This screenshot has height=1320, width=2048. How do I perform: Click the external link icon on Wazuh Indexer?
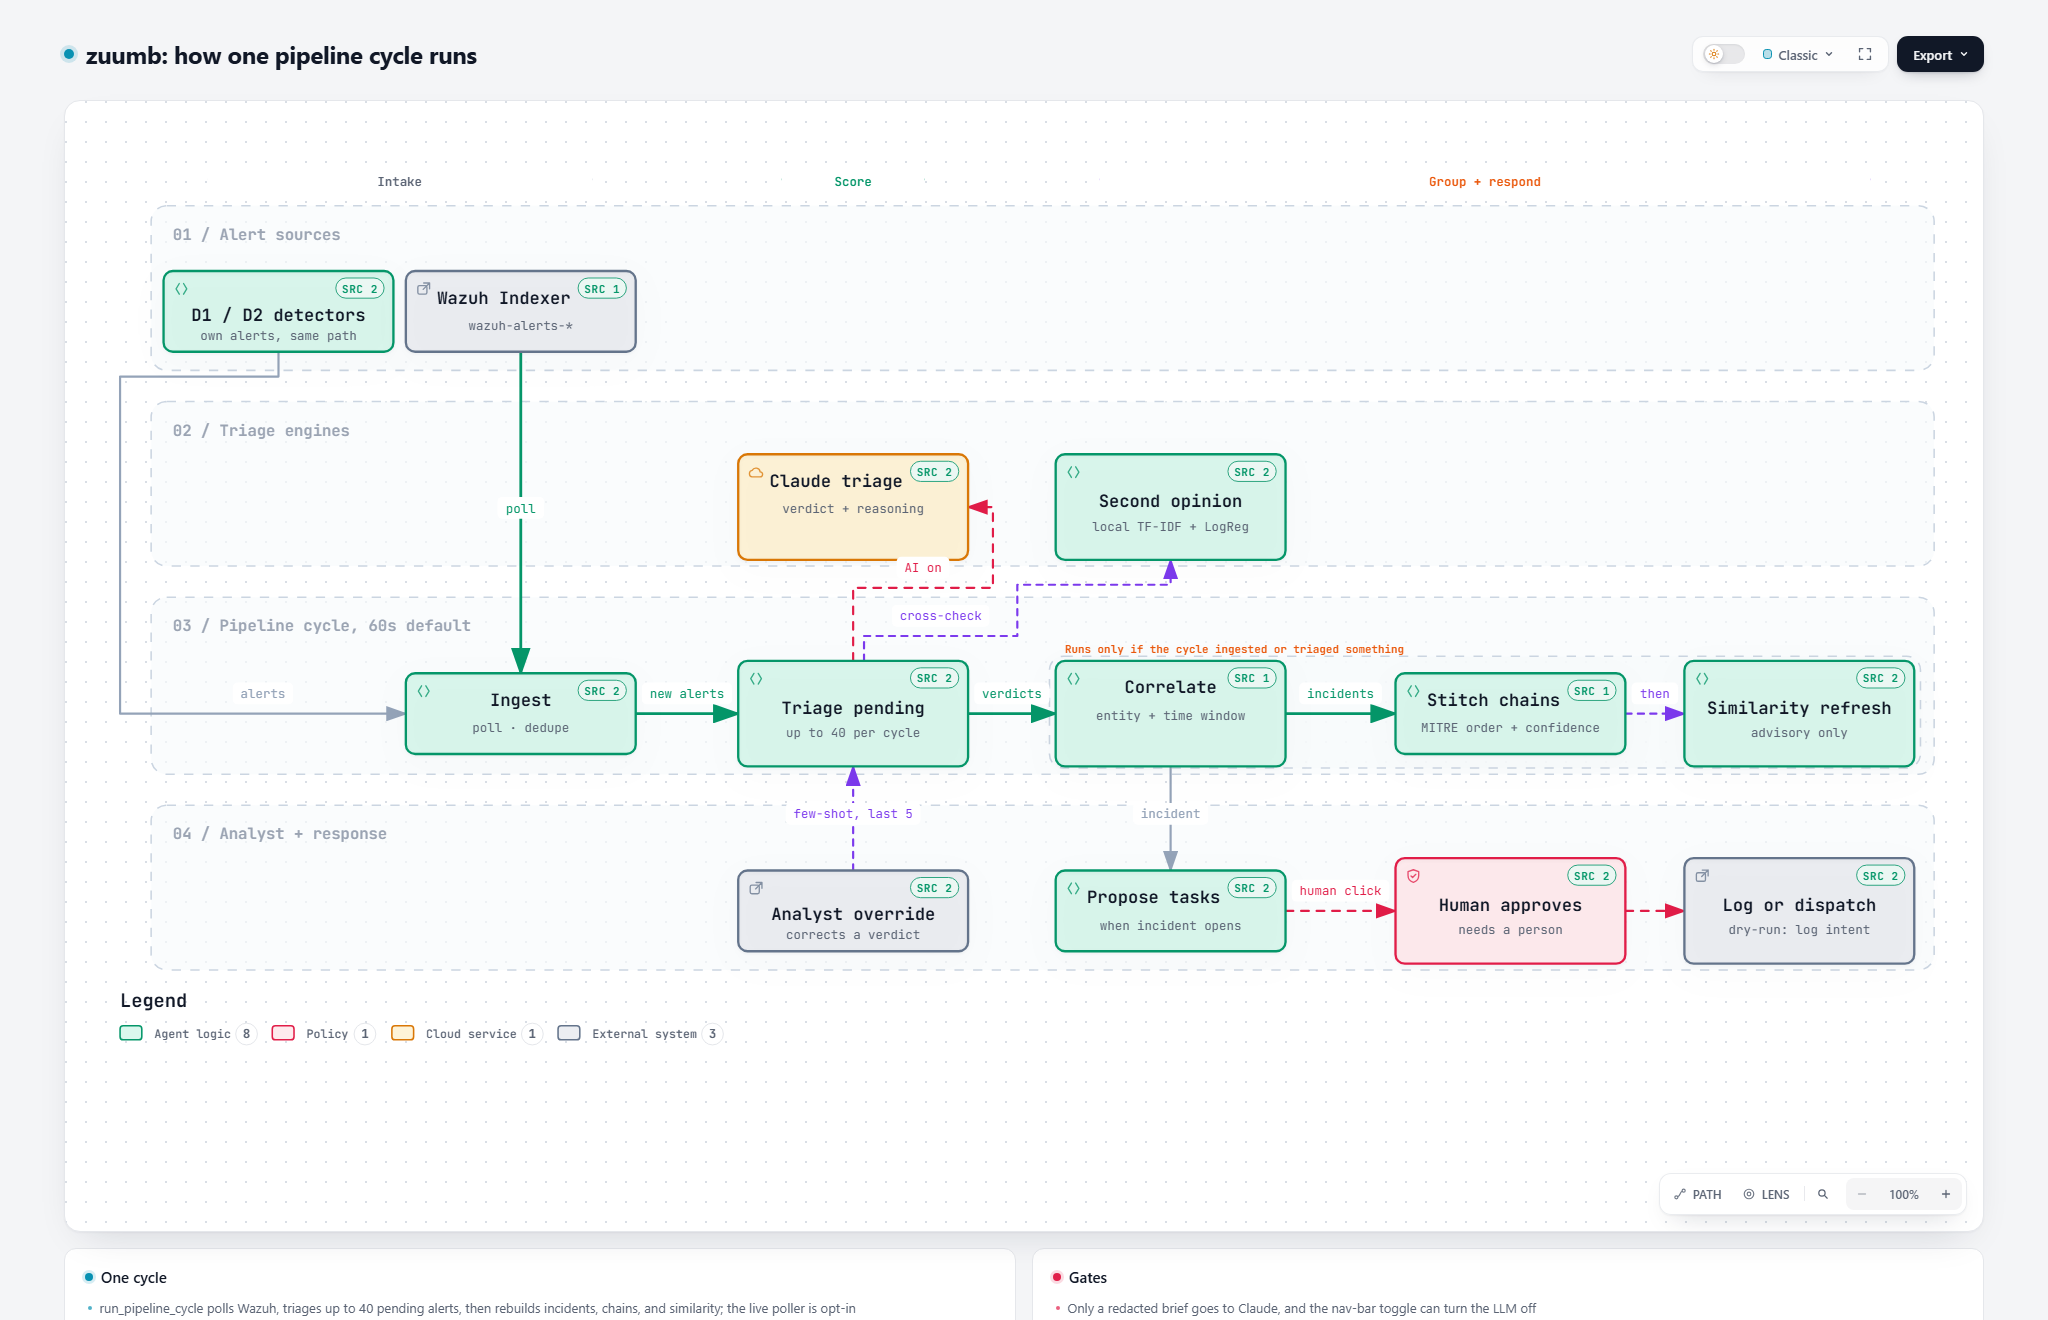pyautogui.click(x=424, y=288)
